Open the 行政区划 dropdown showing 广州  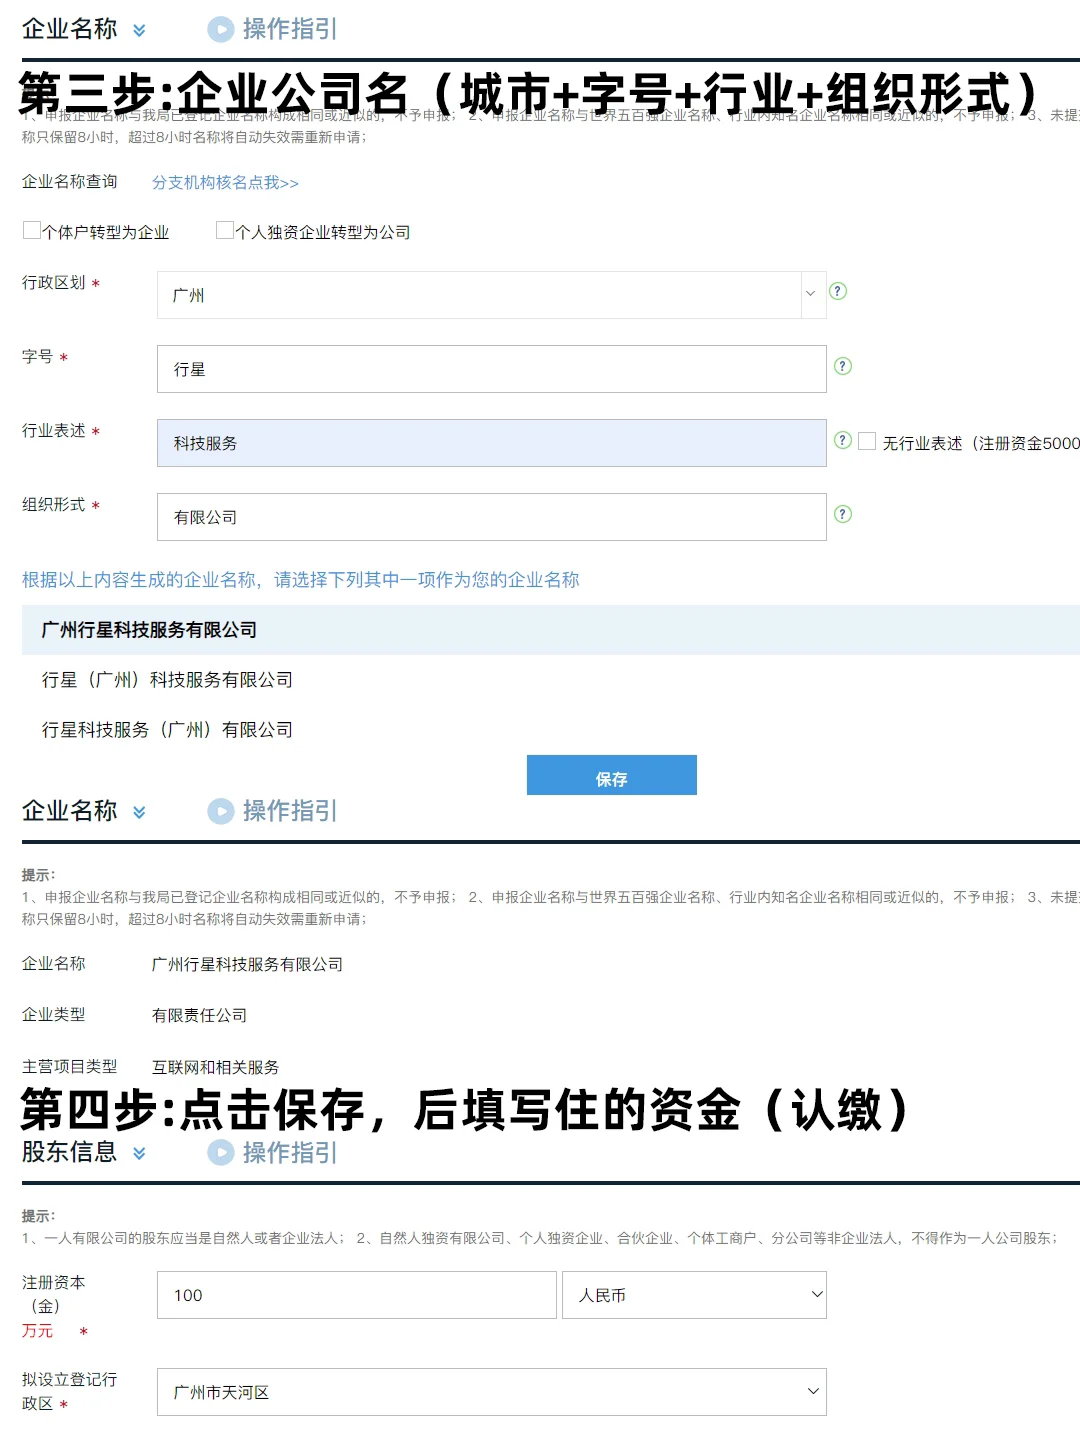[490, 295]
